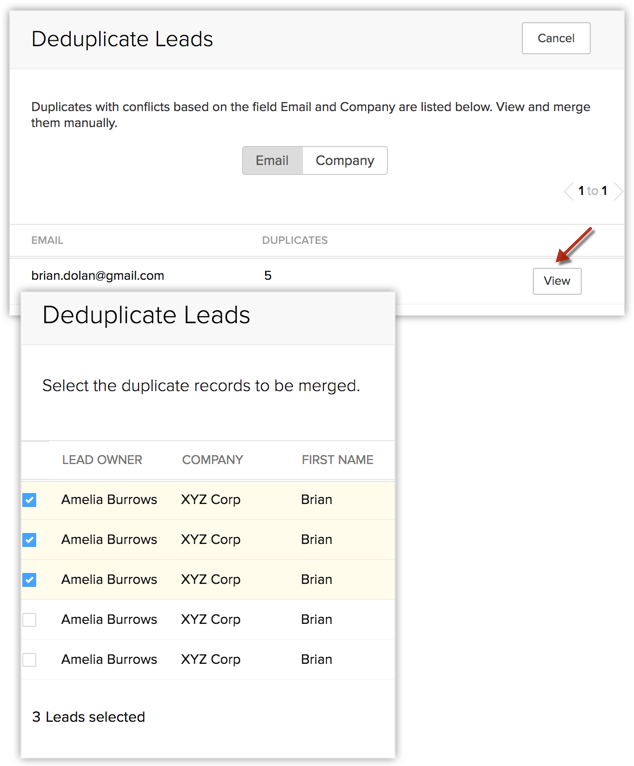Switch to the Email tab
This screenshot has width=634, height=766.
(272, 161)
